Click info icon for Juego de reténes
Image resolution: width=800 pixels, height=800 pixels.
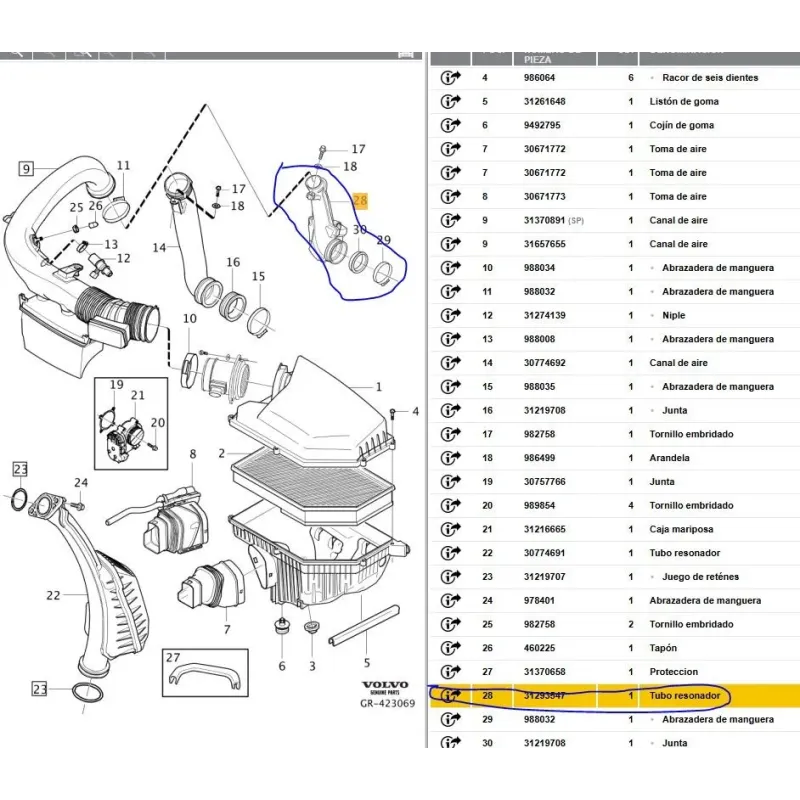tap(449, 577)
